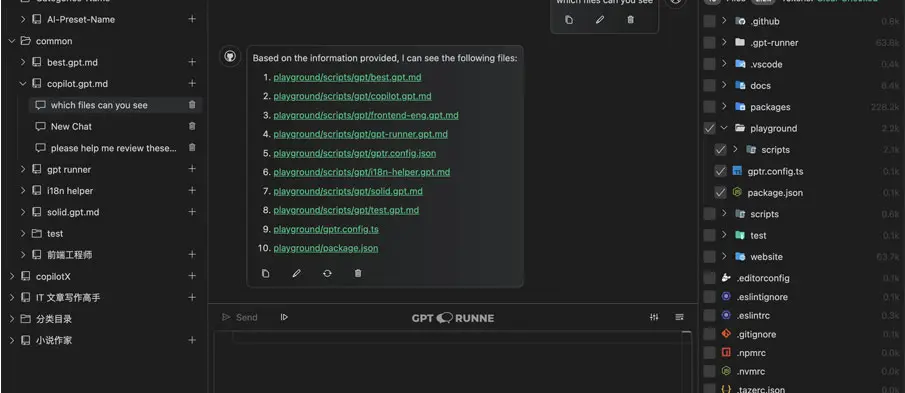Select the 小说作家 preset

pyautogui.click(x=54, y=340)
